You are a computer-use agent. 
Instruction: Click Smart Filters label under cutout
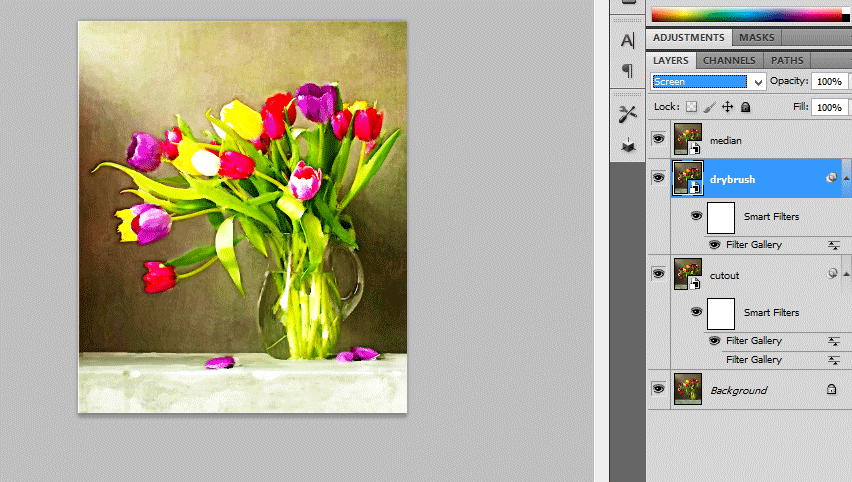click(x=771, y=312)
